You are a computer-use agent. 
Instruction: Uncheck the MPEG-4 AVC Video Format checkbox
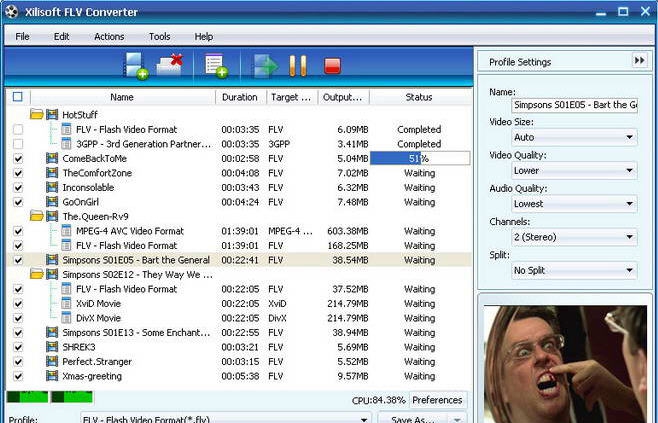(18, 231)
